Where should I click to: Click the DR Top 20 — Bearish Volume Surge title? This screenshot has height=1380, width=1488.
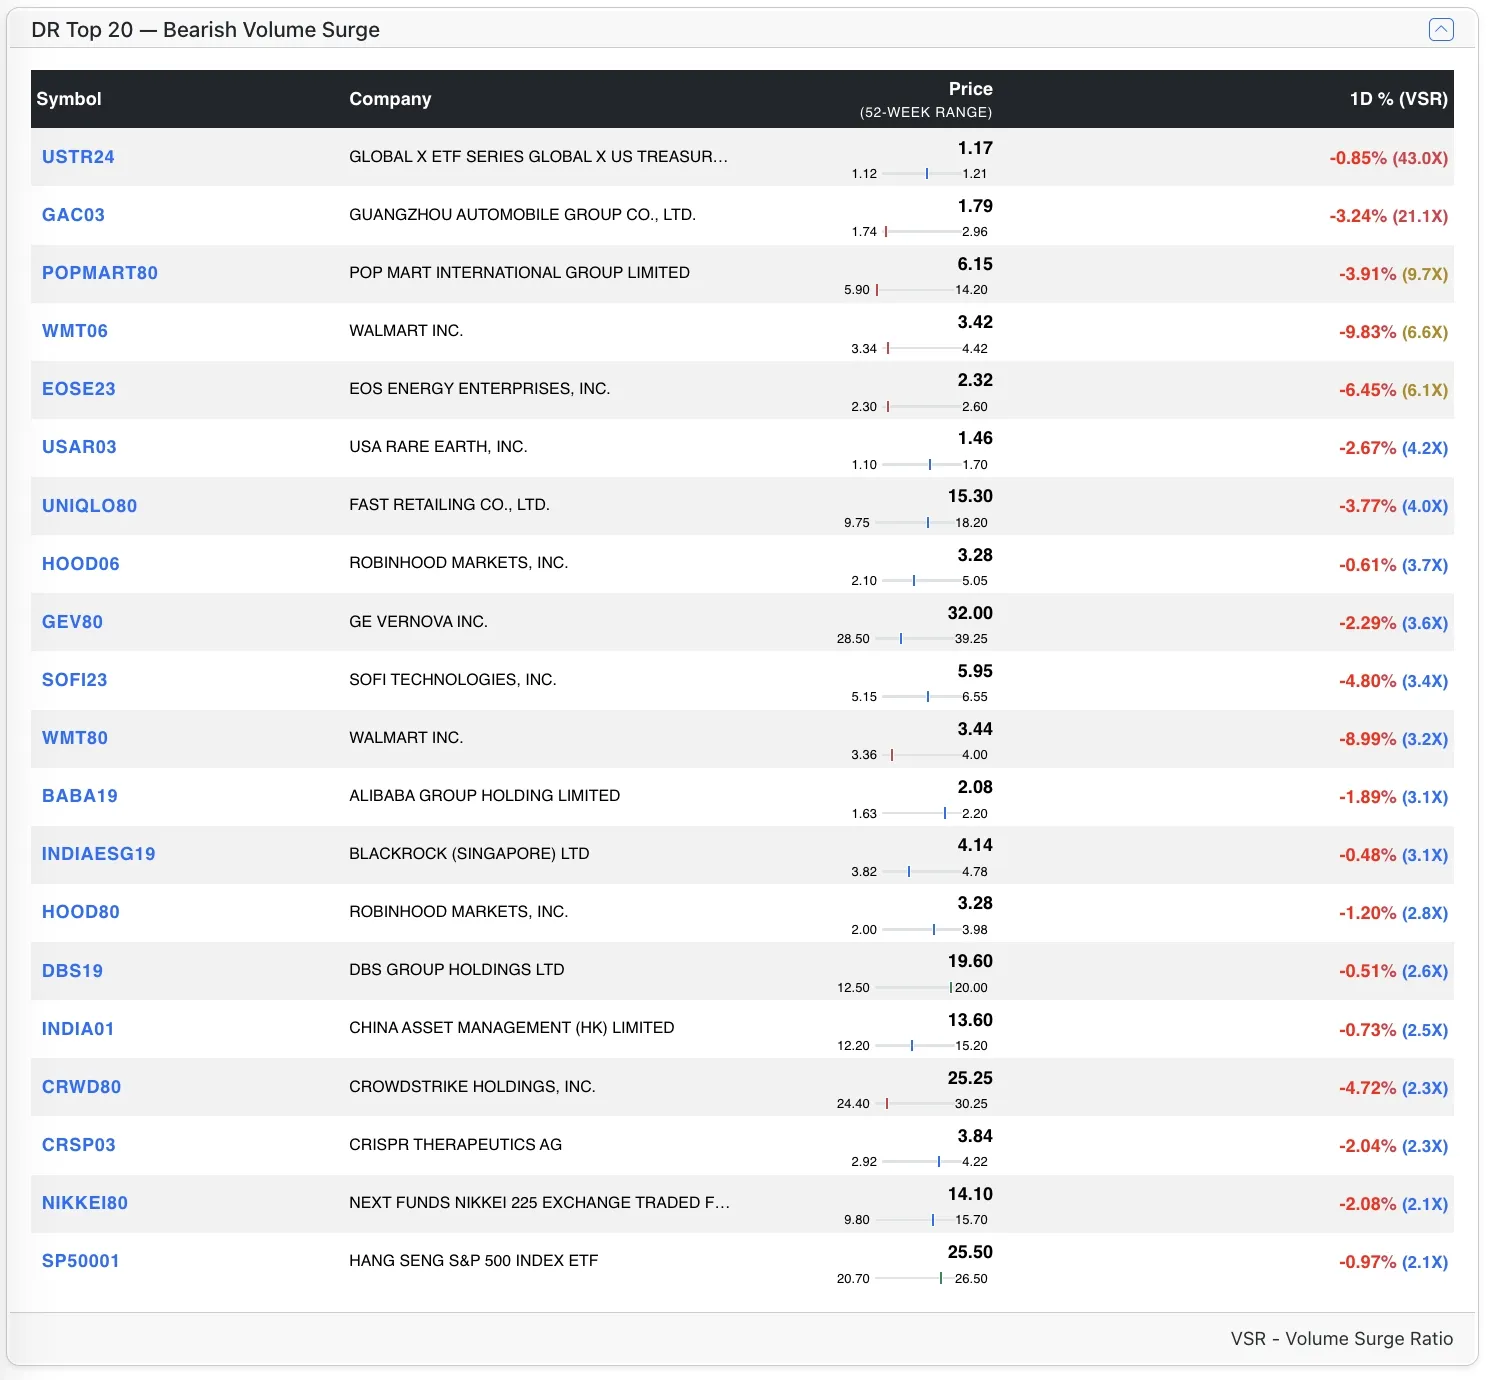pyautogui.click(x=205, y=30)
